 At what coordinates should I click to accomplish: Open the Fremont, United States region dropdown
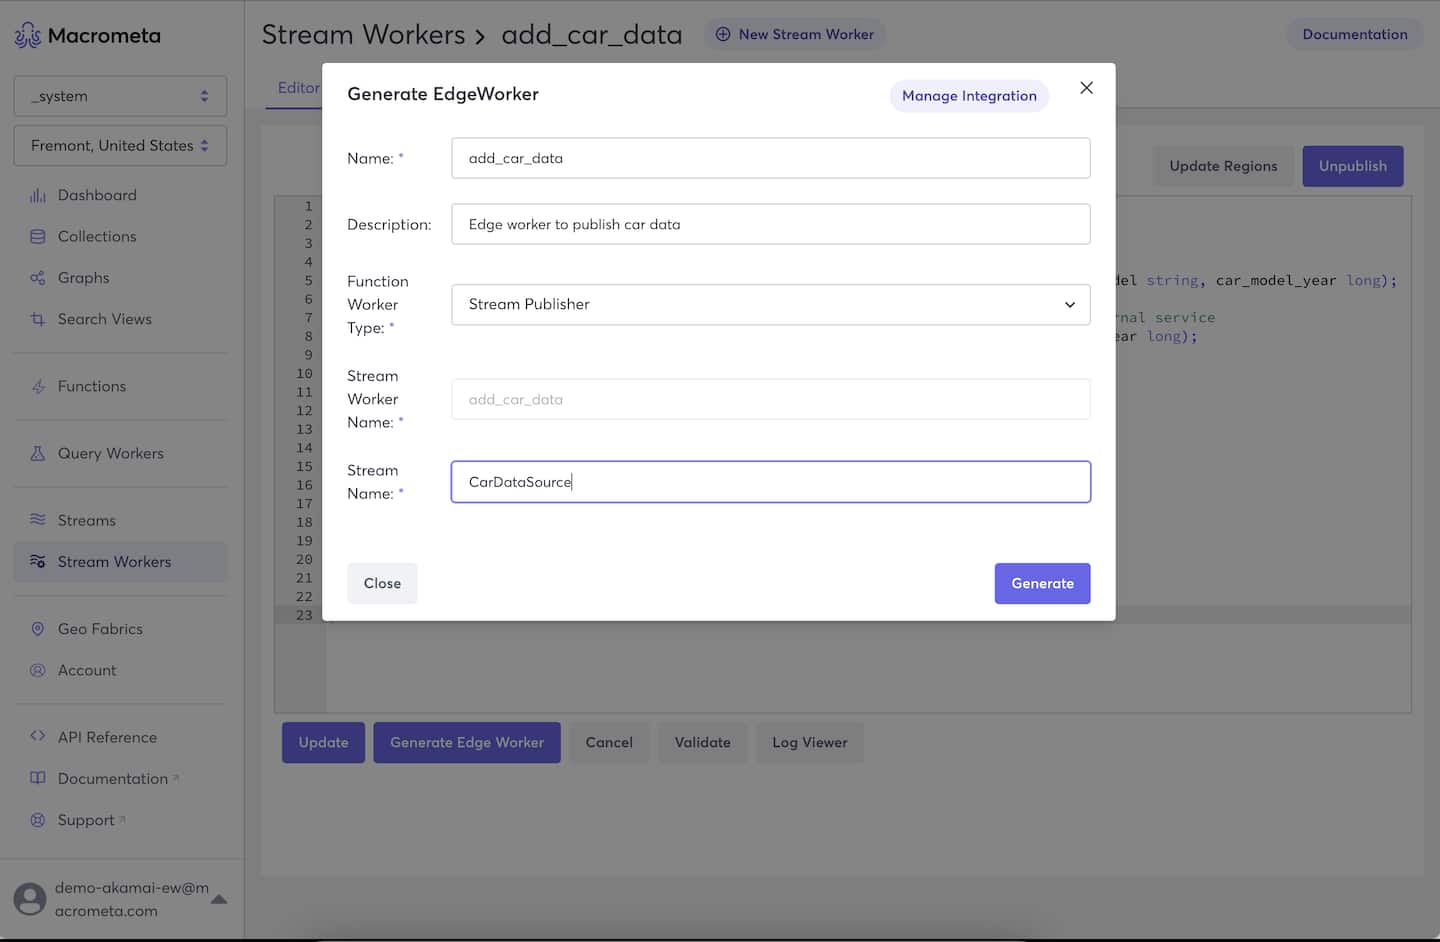point(120,146)
